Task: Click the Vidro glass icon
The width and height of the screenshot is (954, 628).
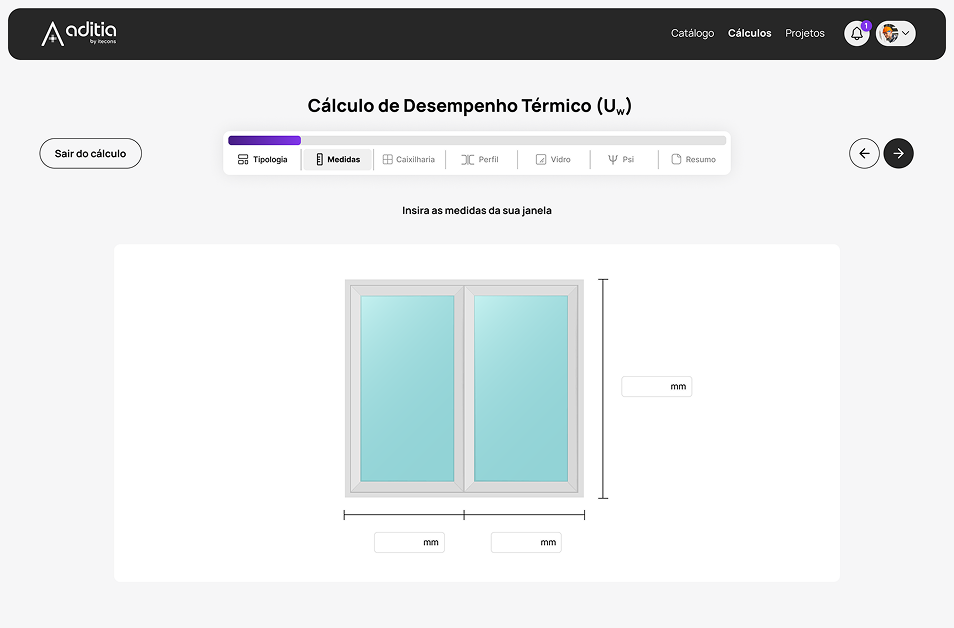Action: (541, 160)
